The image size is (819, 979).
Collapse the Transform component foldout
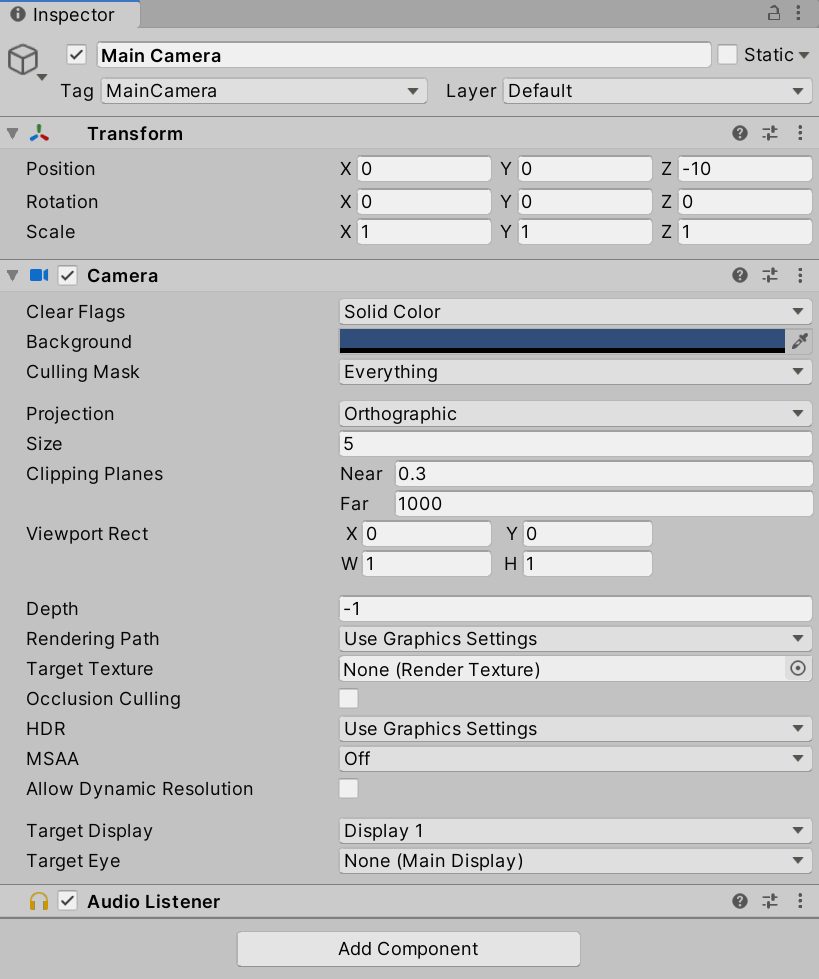(12, 134)
